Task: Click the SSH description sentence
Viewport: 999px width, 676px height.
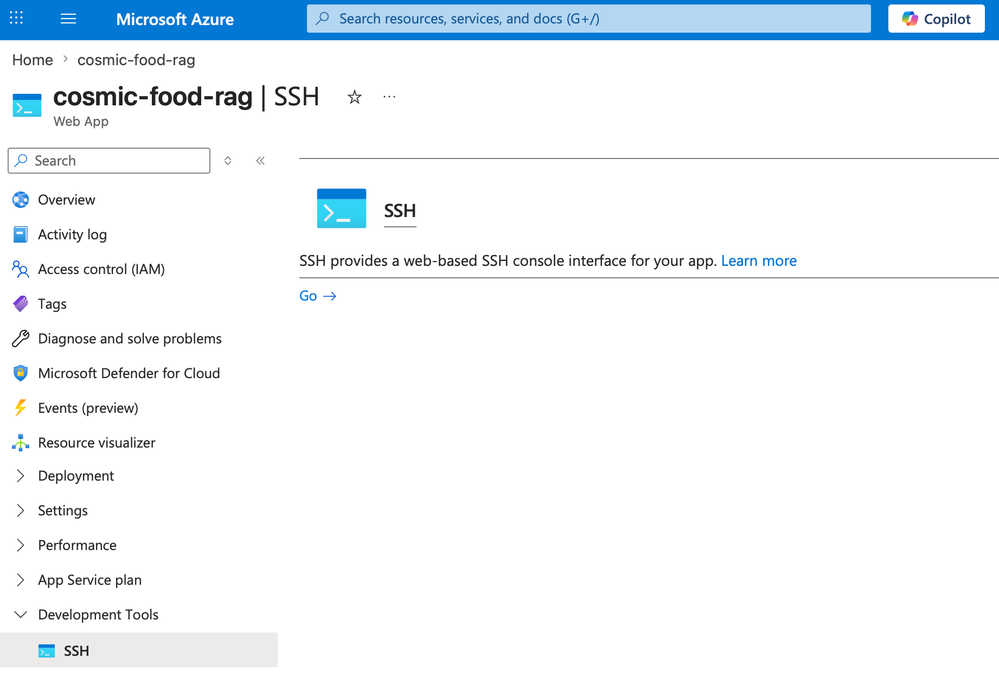Action: click(508, 261)
